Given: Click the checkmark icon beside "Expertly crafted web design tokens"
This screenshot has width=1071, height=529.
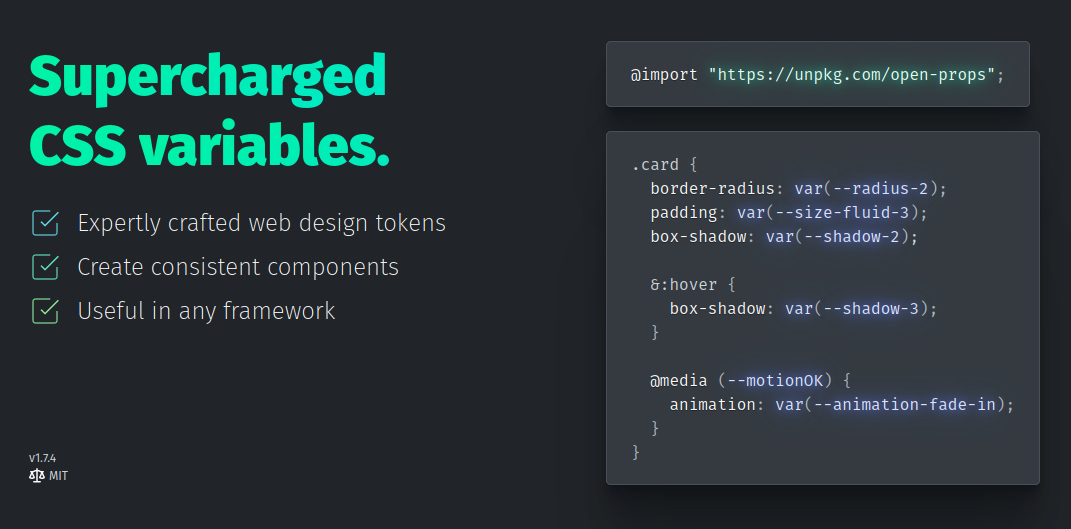Looking at the screenshot, I should coord(45,223).
